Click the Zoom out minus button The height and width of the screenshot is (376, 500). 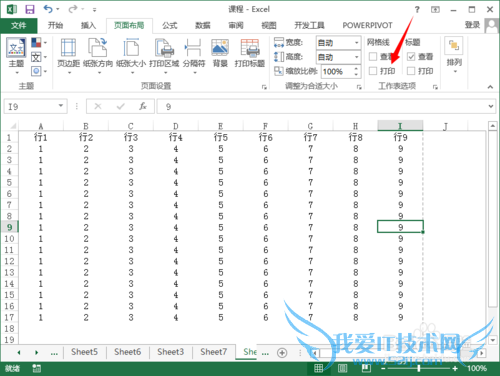383,368
